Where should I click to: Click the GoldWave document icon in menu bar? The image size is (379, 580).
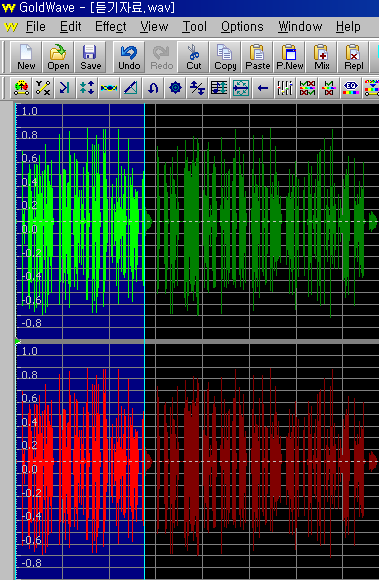tap(11, 27)
